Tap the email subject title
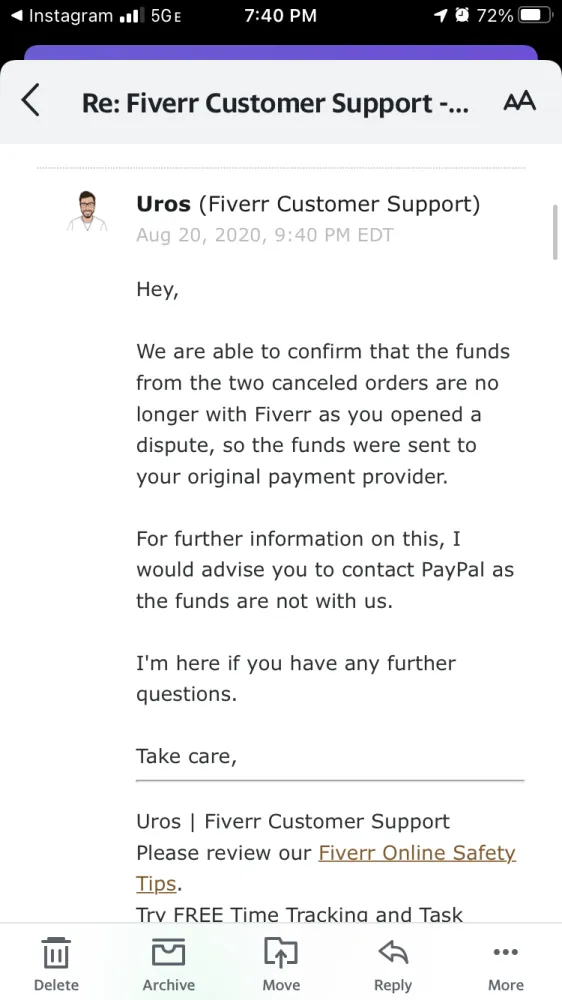562x1000 pixels. [x=275, y=103]
